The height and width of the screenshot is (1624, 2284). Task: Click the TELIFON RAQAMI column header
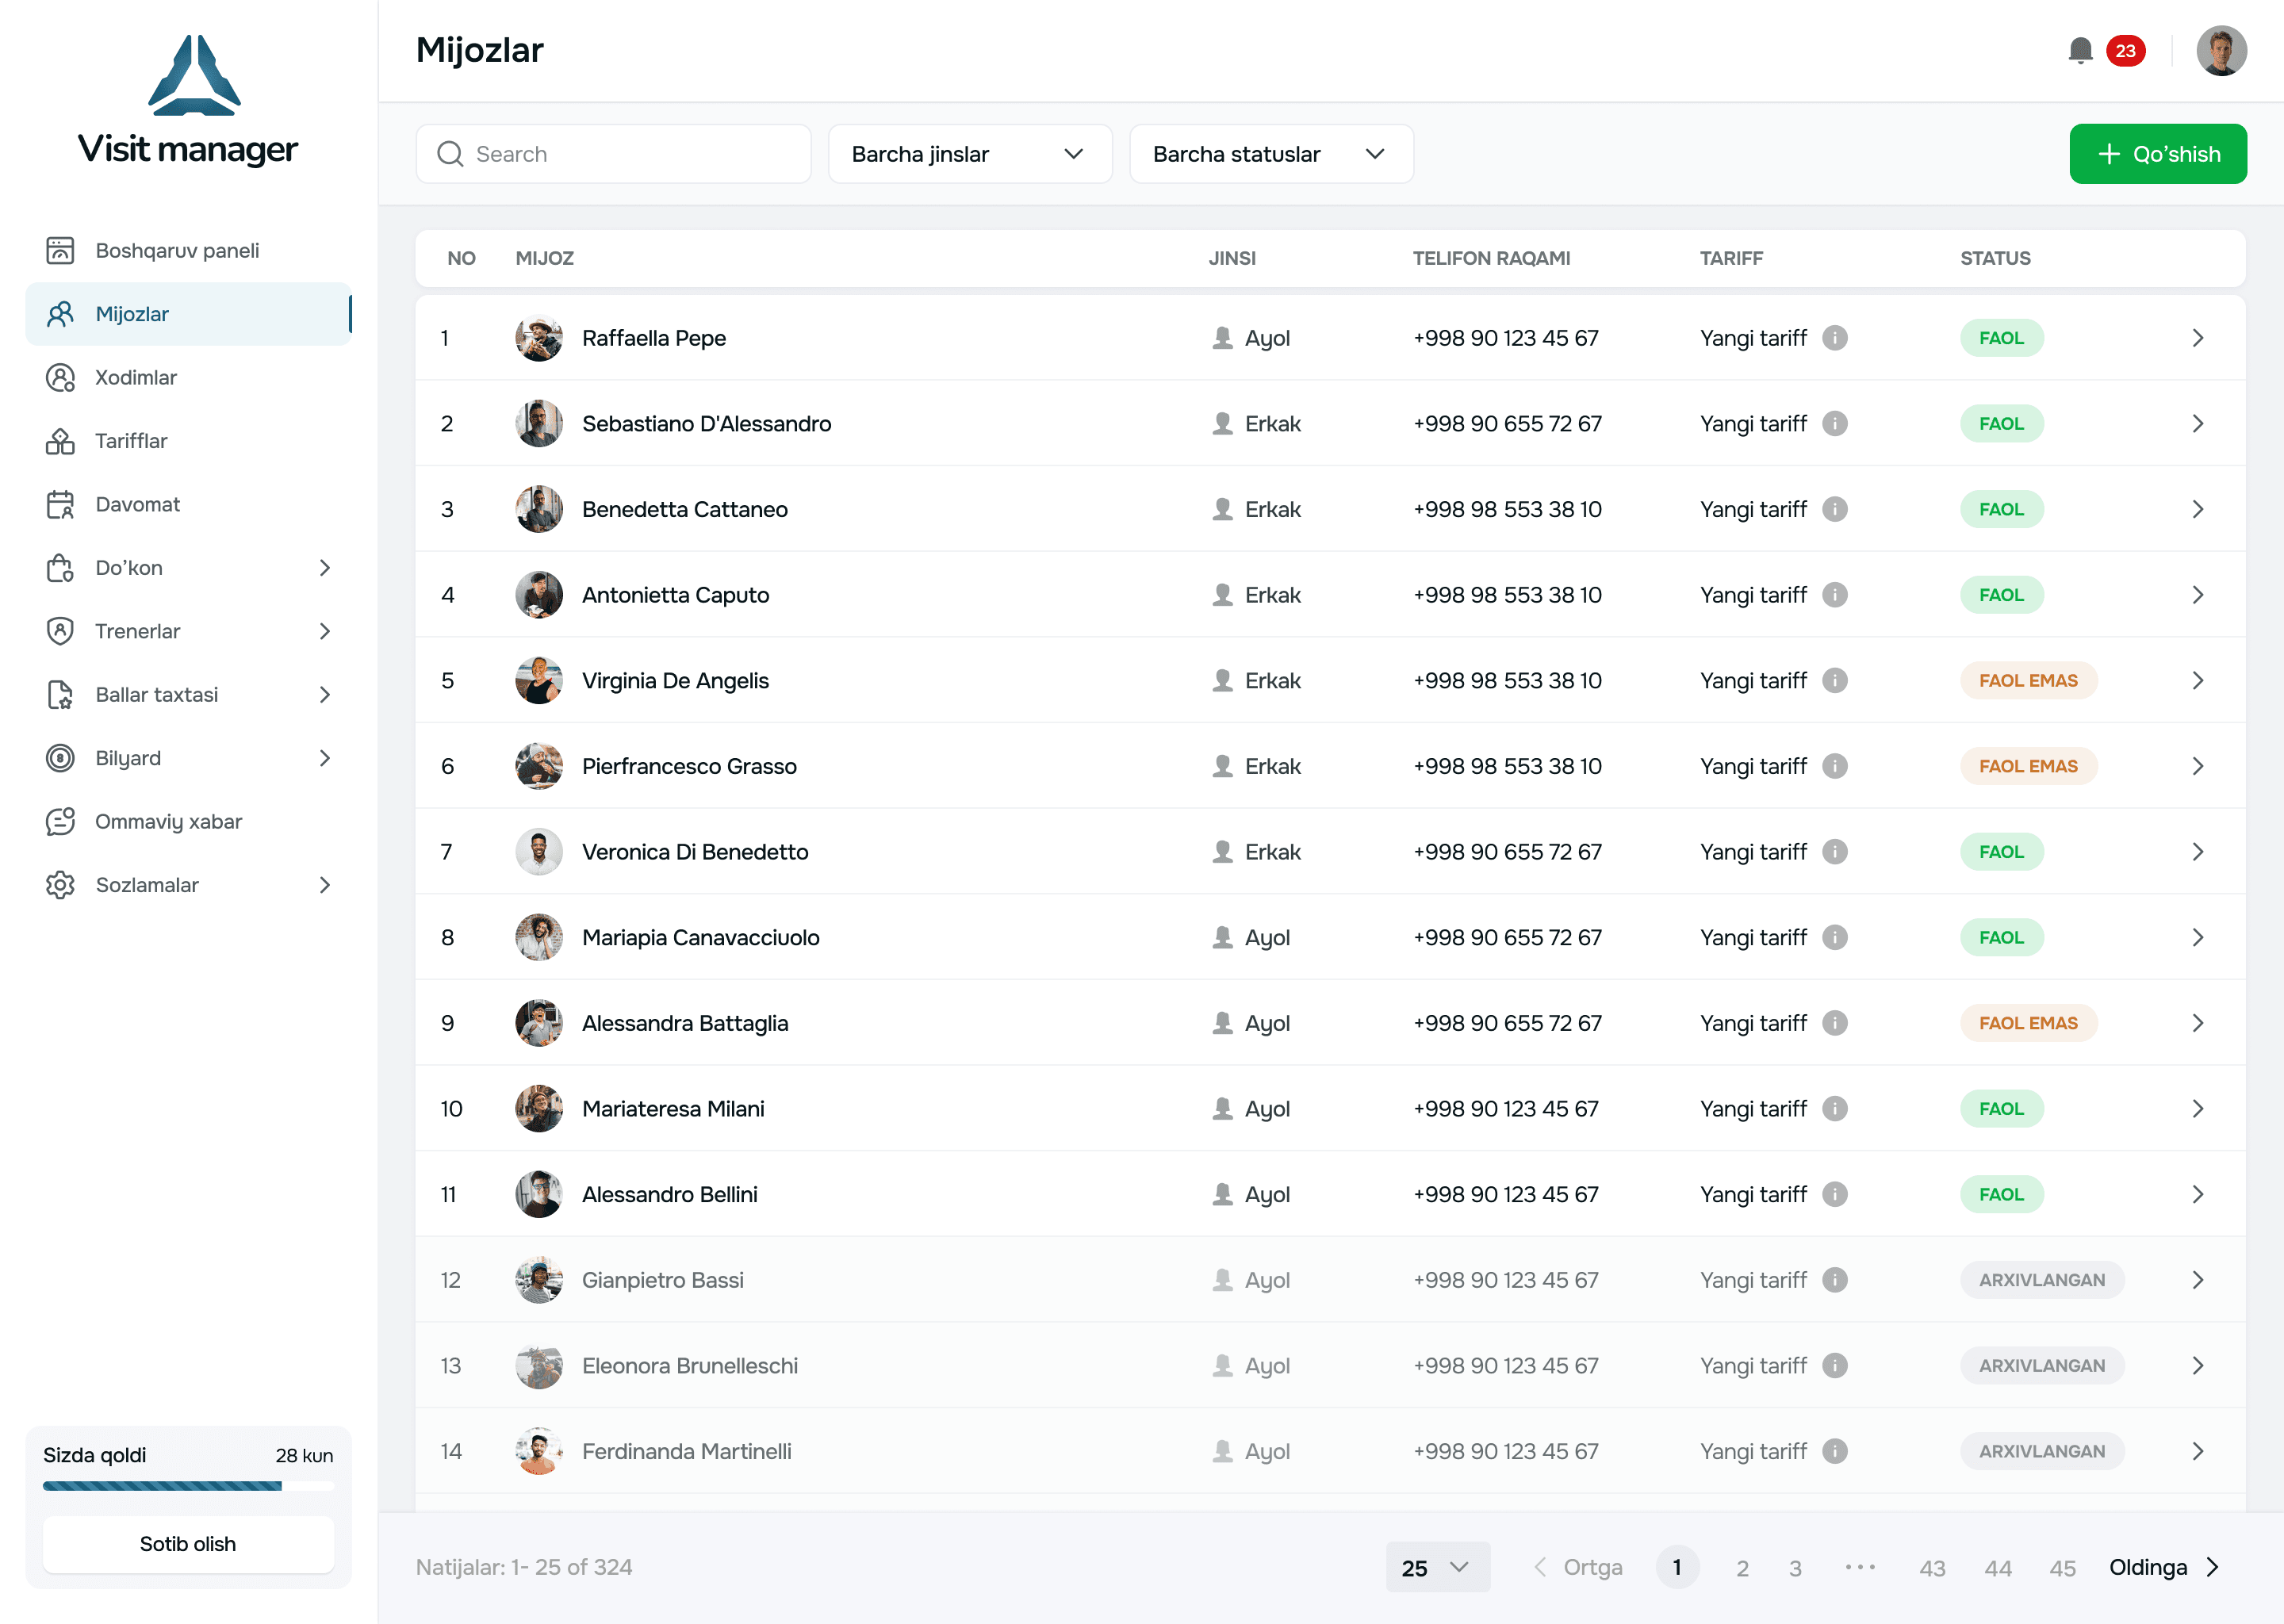tap(1491, 258)
